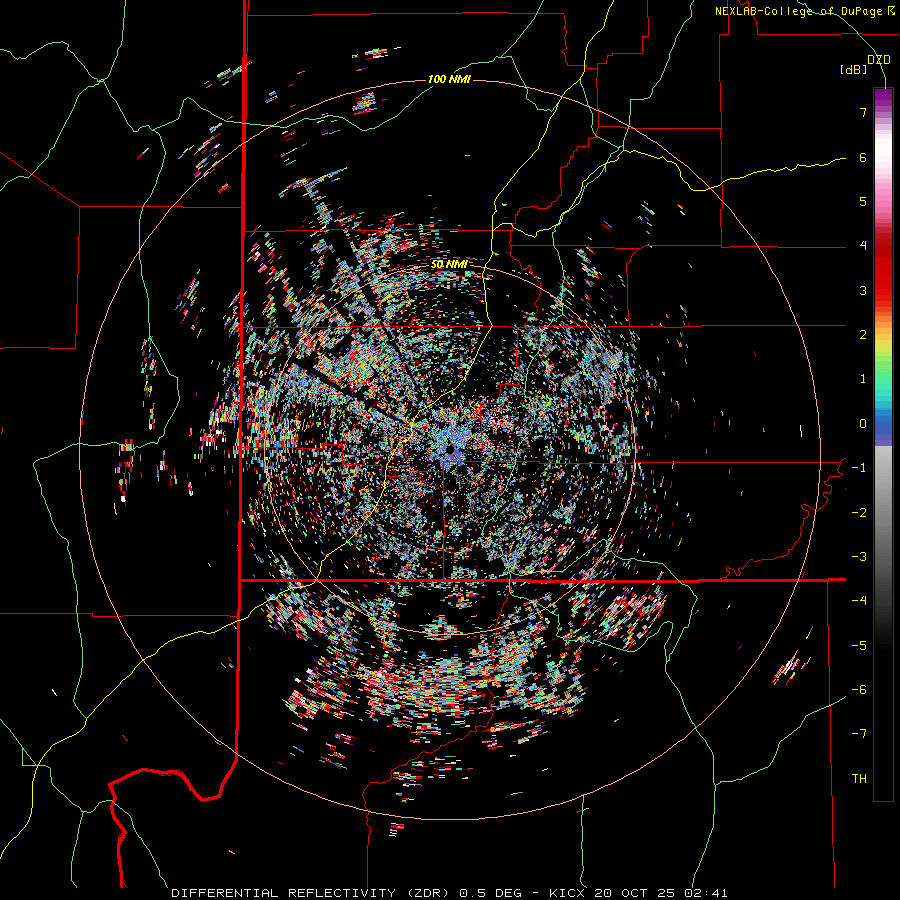This screenshot has height=900, width=900.
Task: Click the -5 dB scale label
Action: tap(859, 646)
